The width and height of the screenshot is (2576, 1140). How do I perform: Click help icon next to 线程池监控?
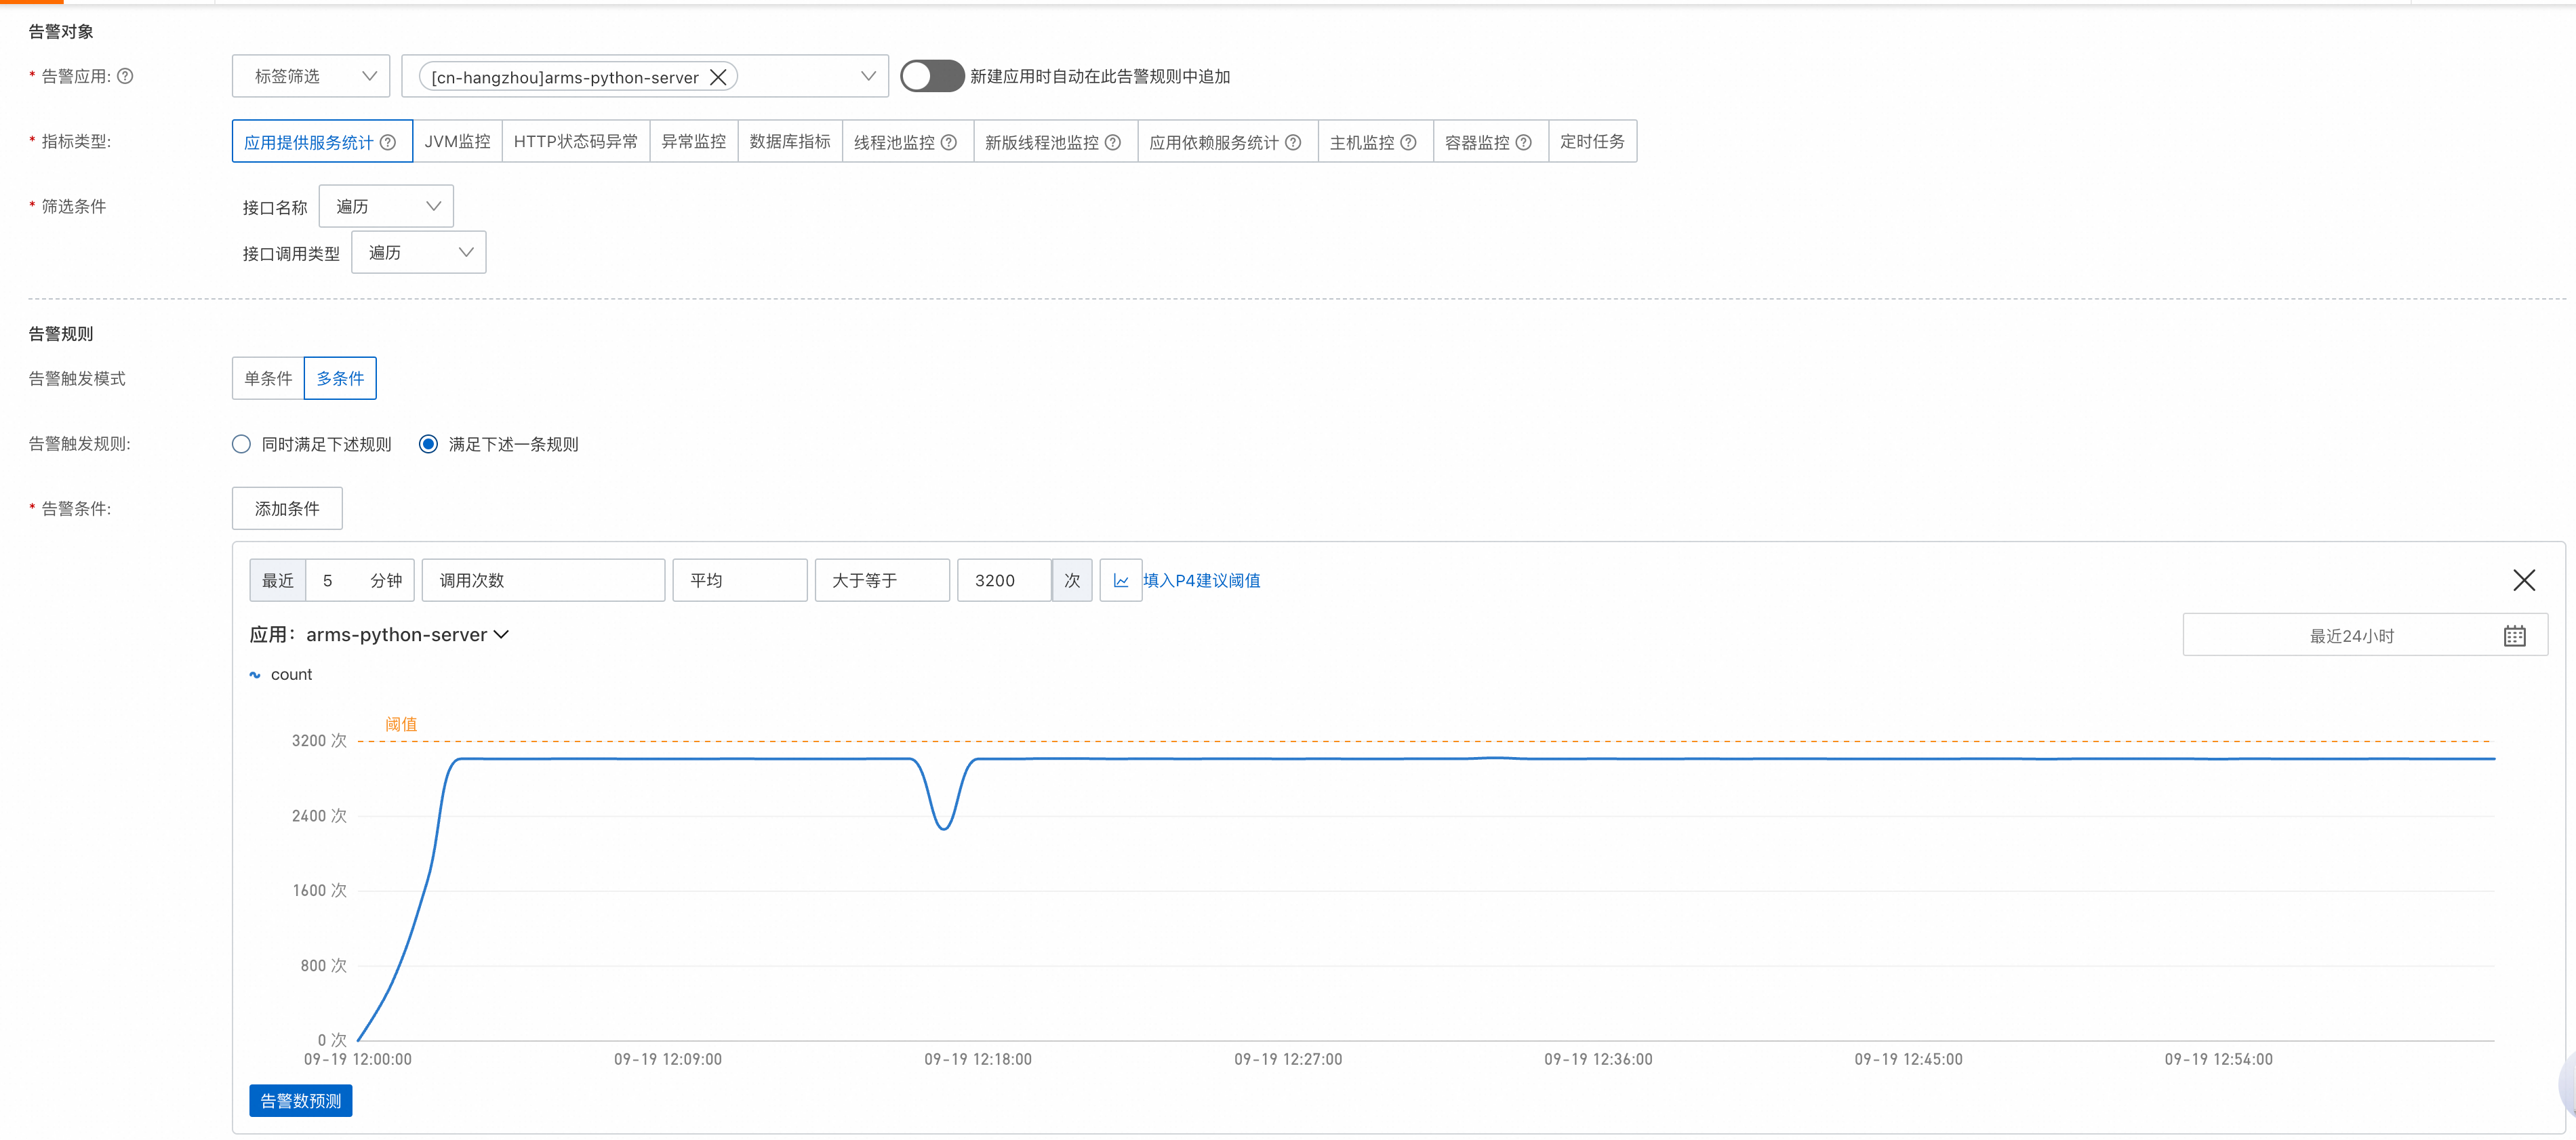pyautogui.click(x=949, y=142)
